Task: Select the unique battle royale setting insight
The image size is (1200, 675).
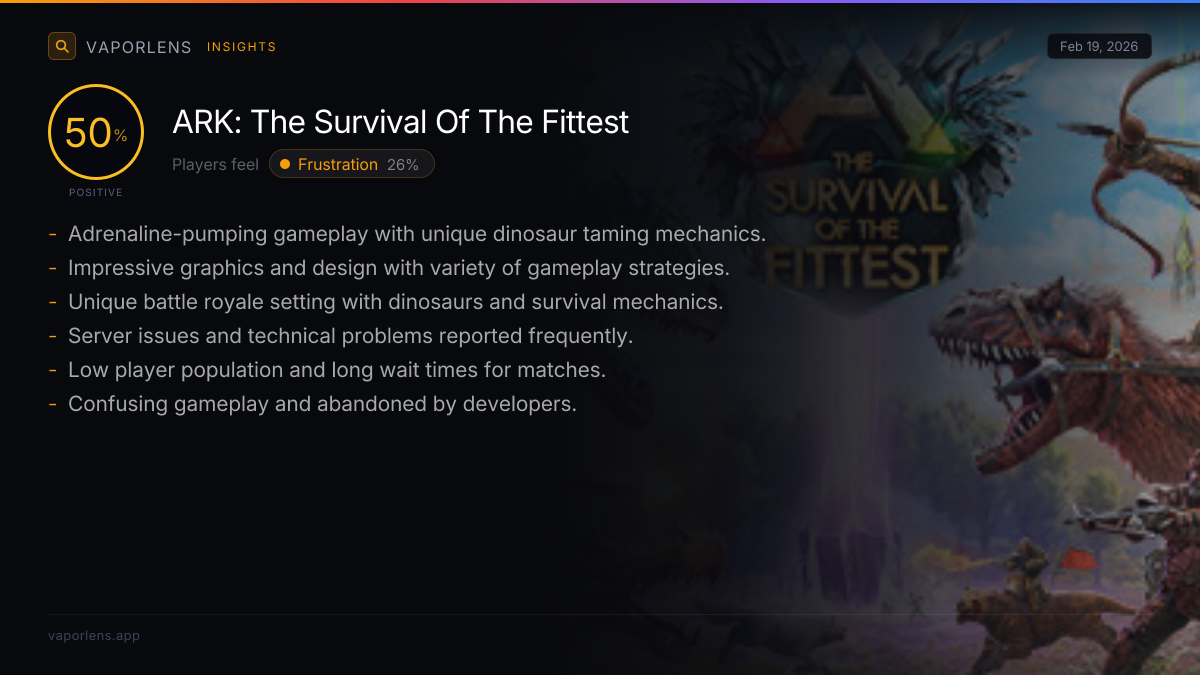Action: point(395,302)
